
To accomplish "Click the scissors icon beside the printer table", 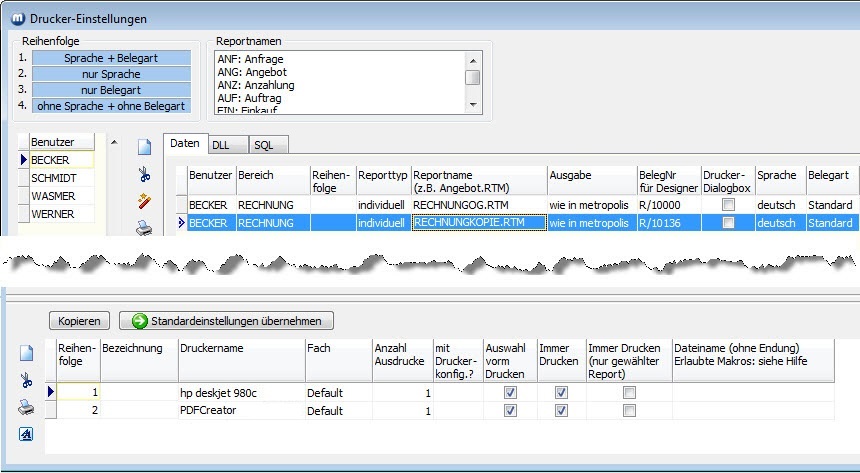I will 26,380.
